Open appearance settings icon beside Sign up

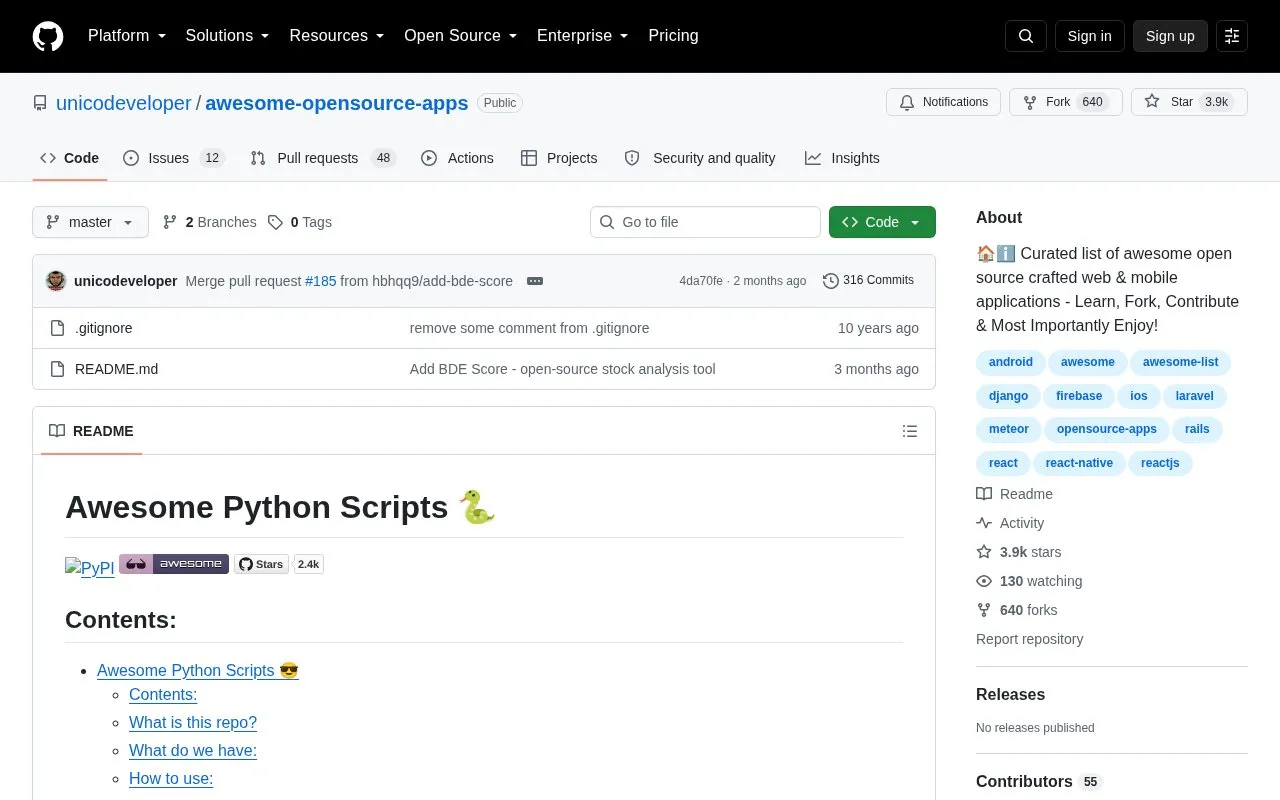click(1232, 36)
